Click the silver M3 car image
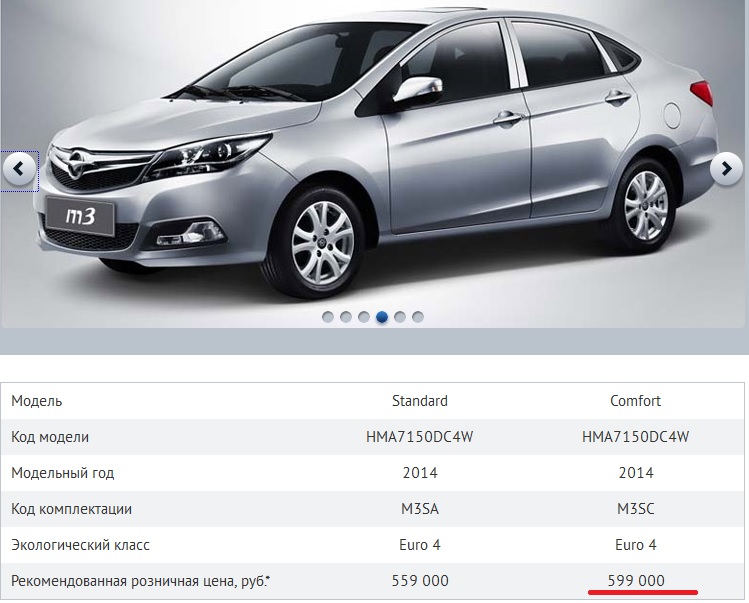 [373, 164]
